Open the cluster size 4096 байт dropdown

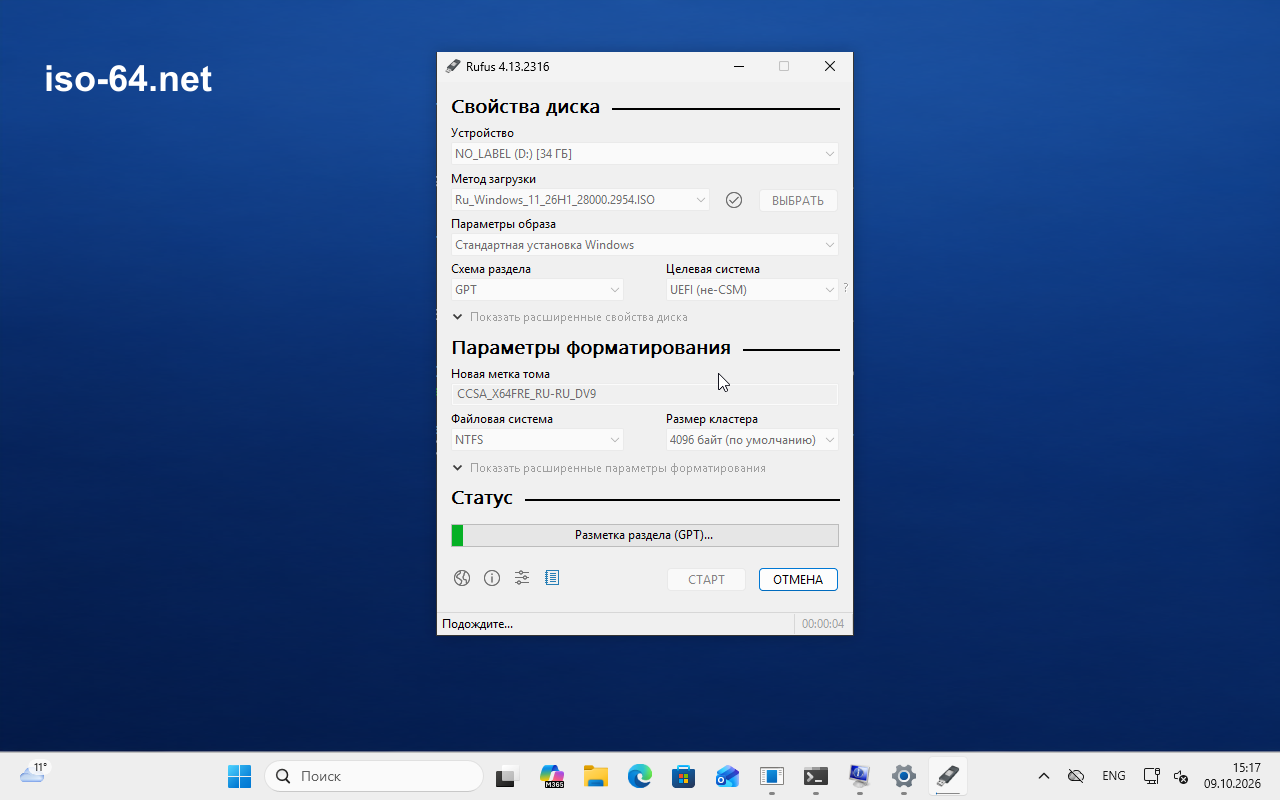752,440
